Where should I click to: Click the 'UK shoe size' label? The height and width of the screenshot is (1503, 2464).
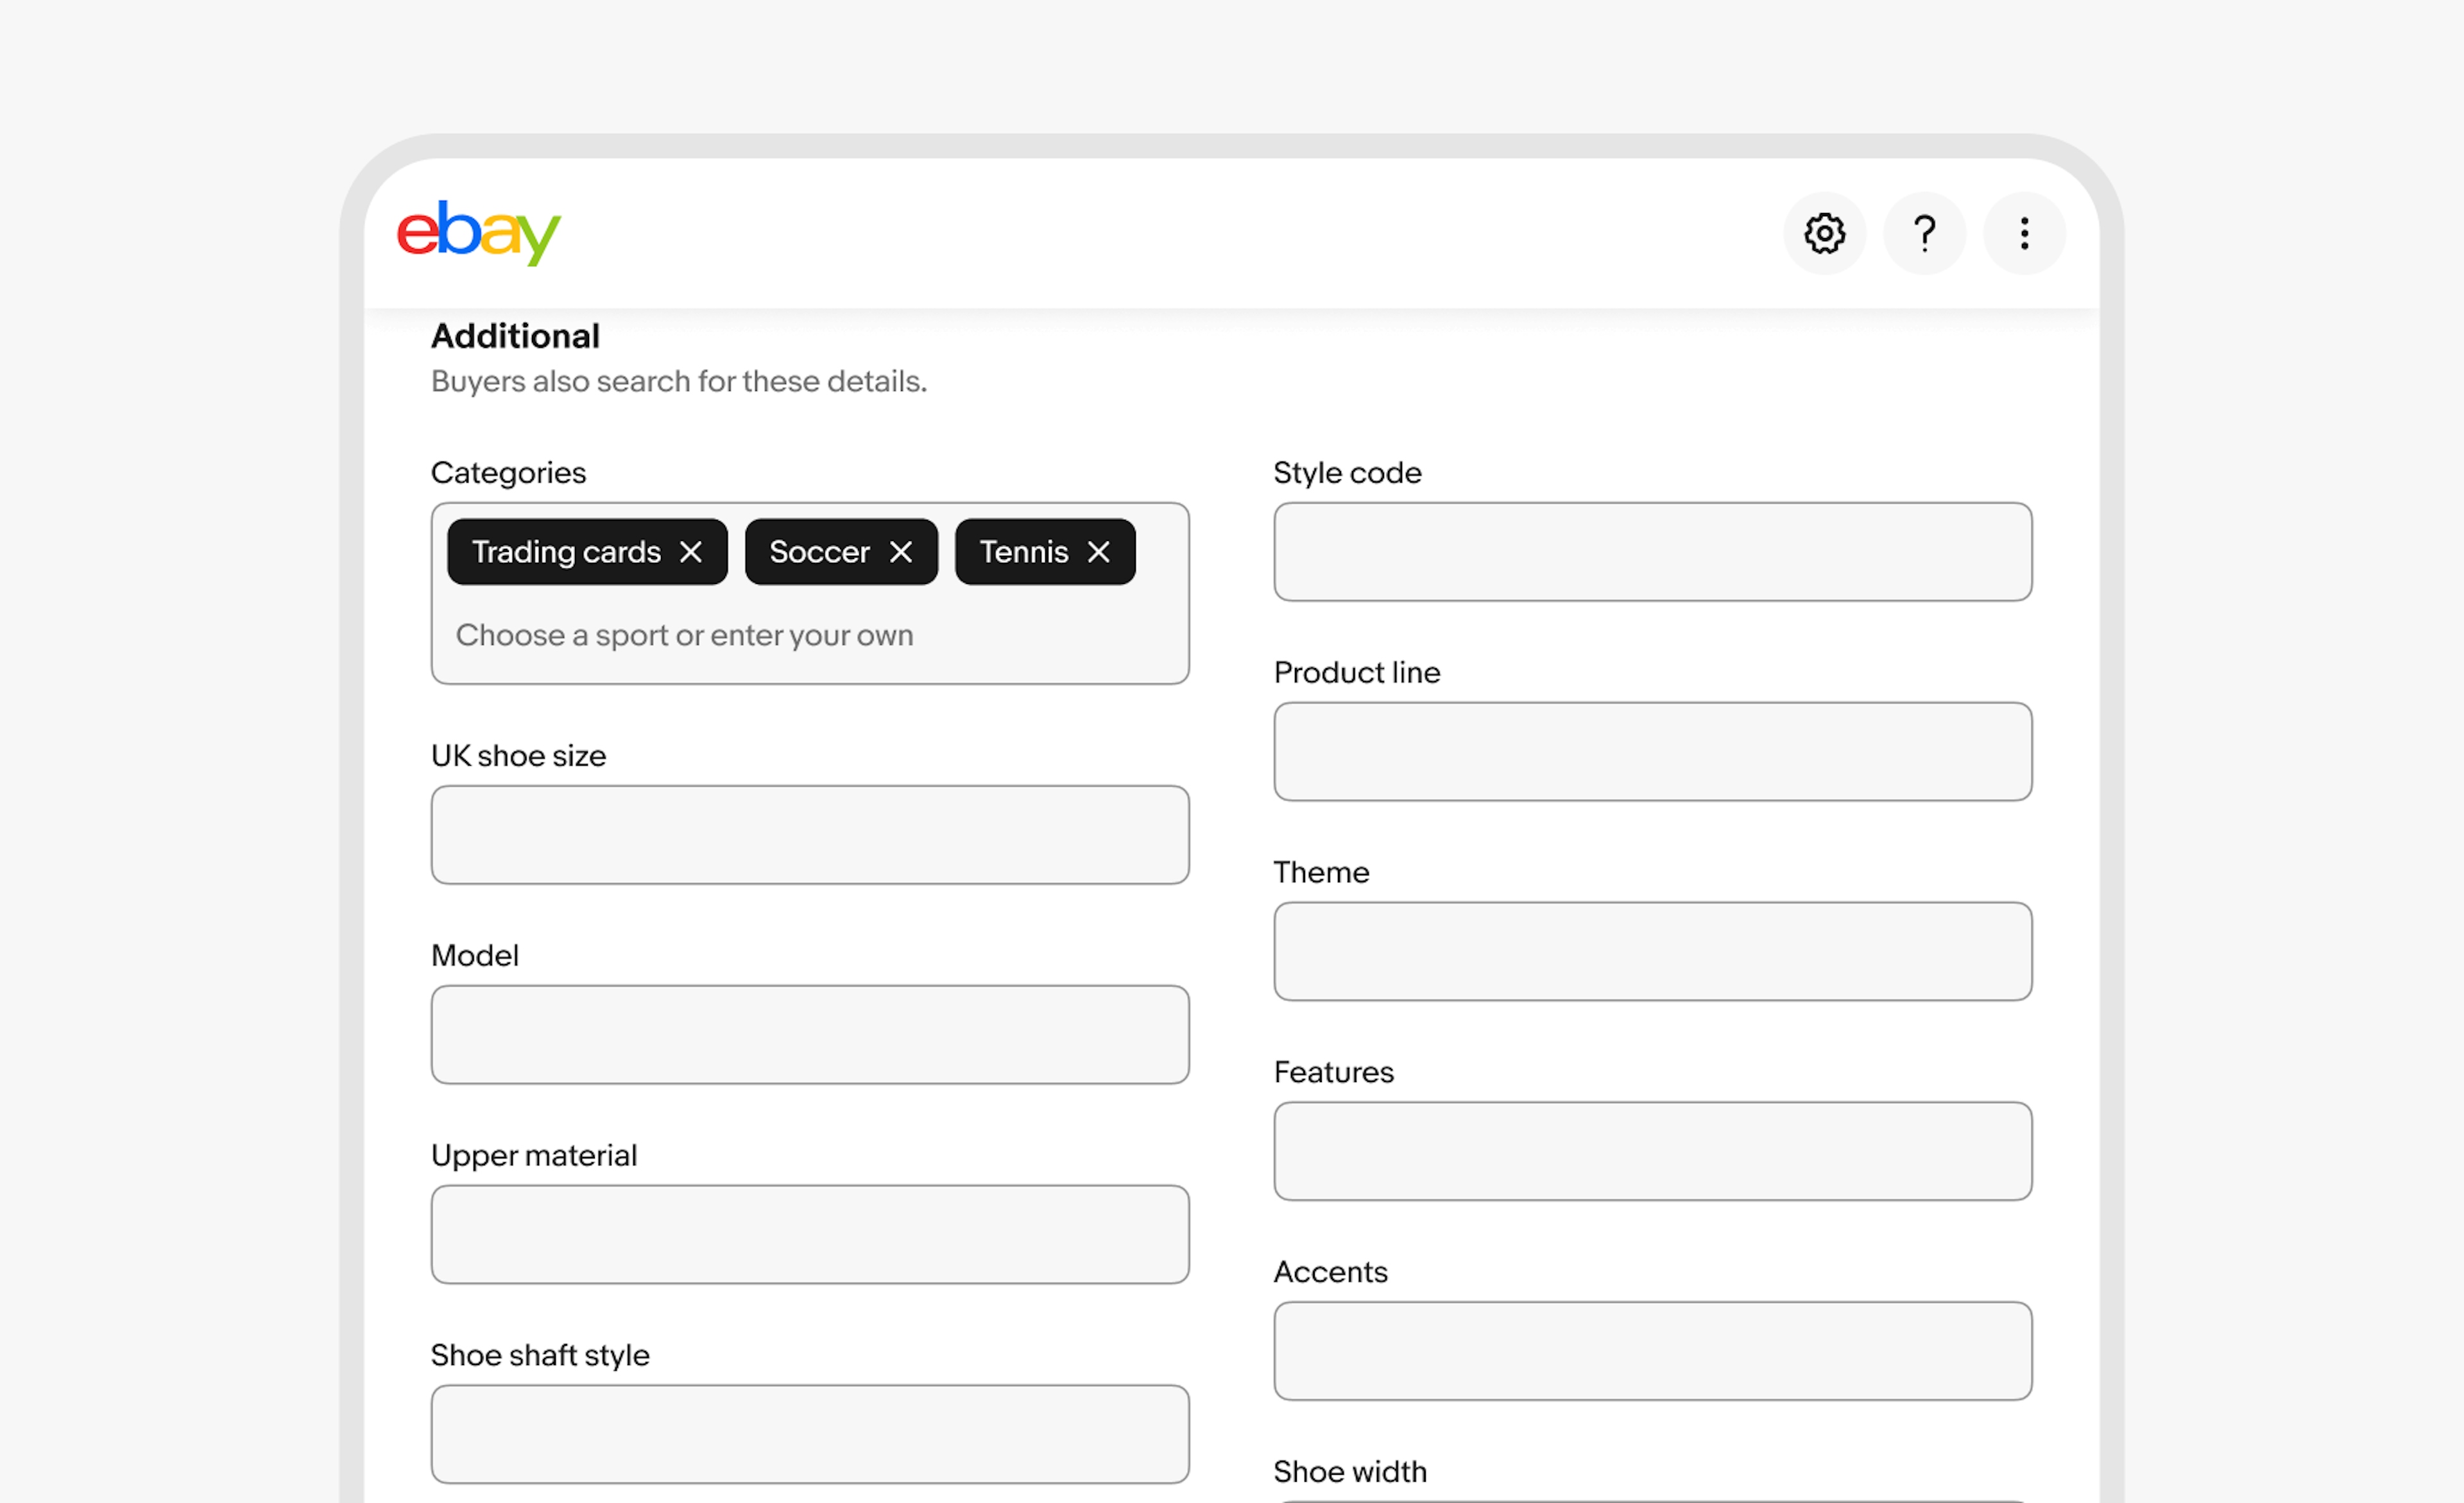(x=518, y=756)
